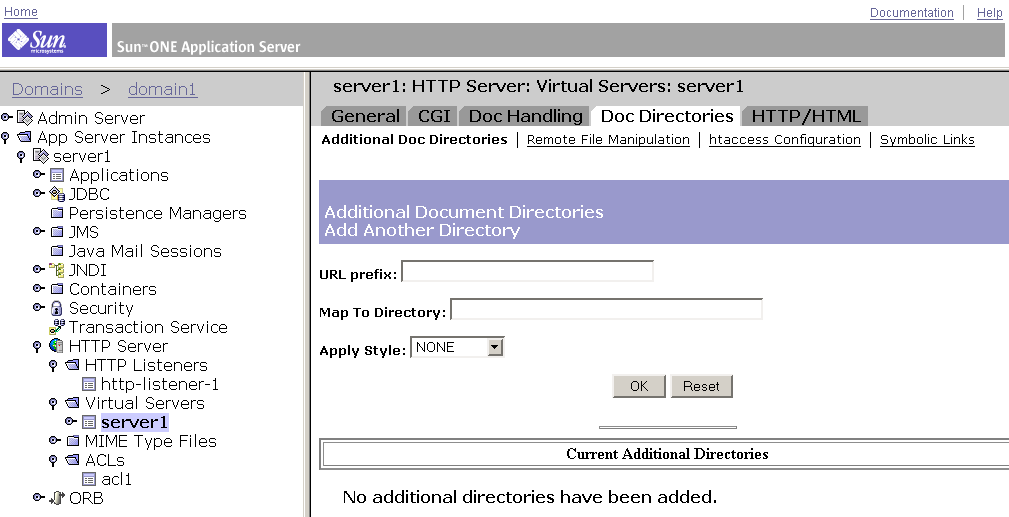Screen dimensions: 1009x517
Task: Select the Doc Directories tab
Action: click(667, 116)
